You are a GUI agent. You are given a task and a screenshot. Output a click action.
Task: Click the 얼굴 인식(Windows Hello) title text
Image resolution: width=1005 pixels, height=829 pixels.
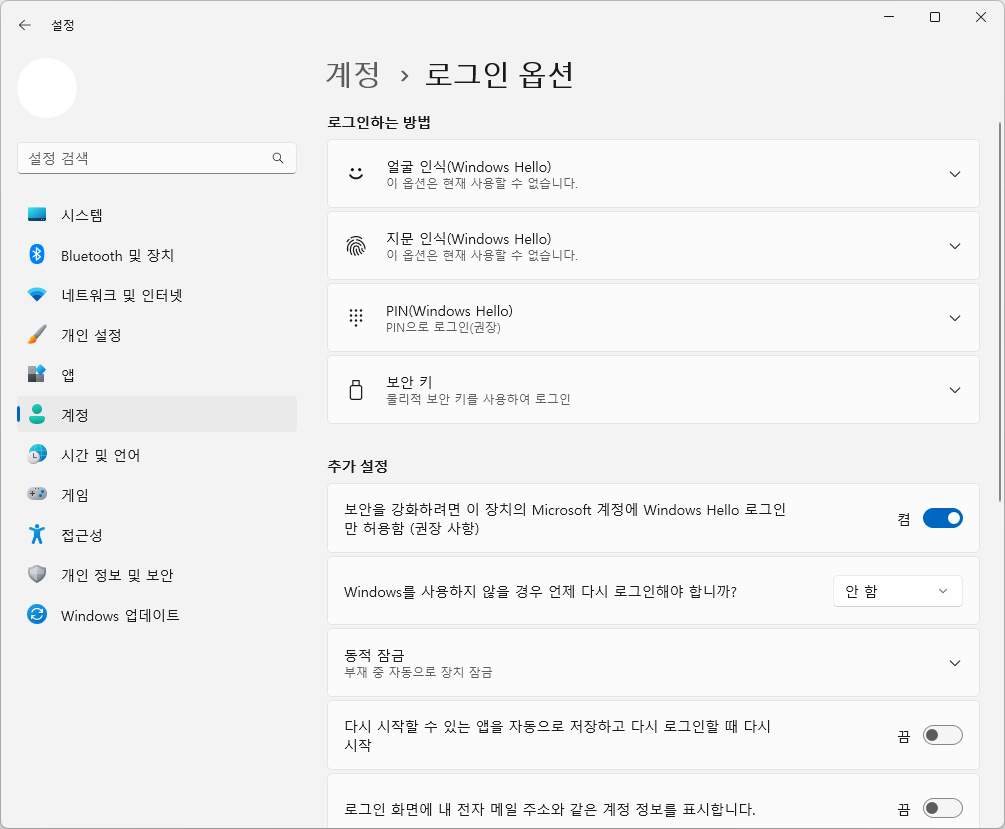(x=469, y=167)
